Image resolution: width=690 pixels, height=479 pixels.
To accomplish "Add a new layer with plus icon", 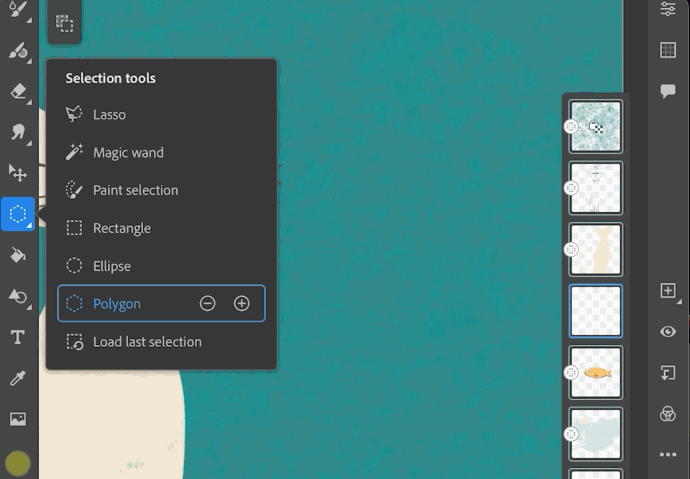I will point(668,291).
